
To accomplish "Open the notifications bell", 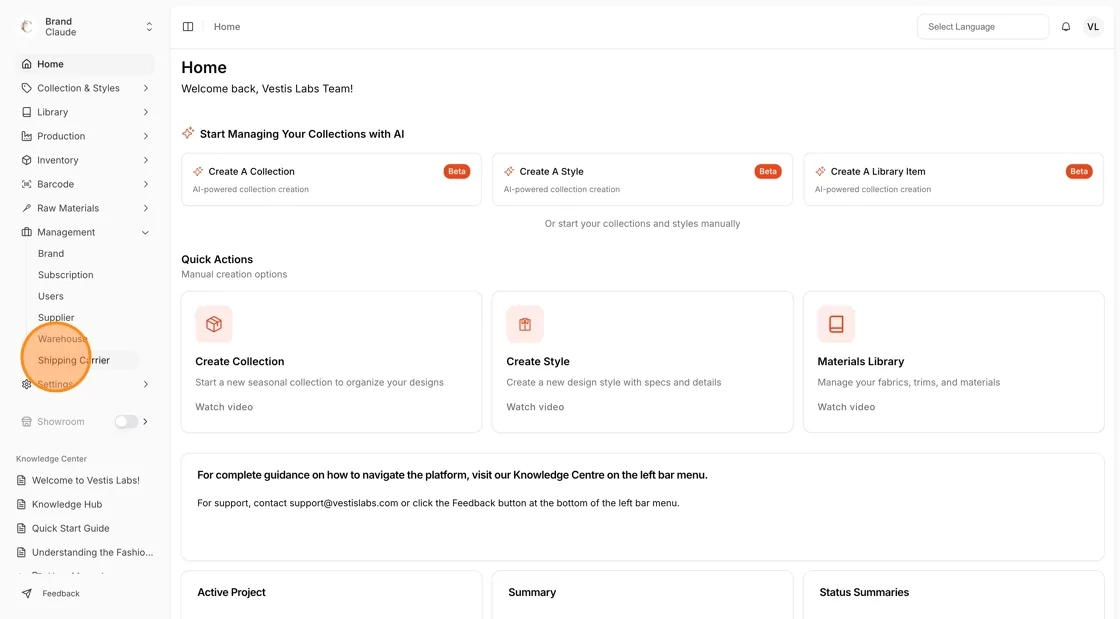I will (1066, 26).
